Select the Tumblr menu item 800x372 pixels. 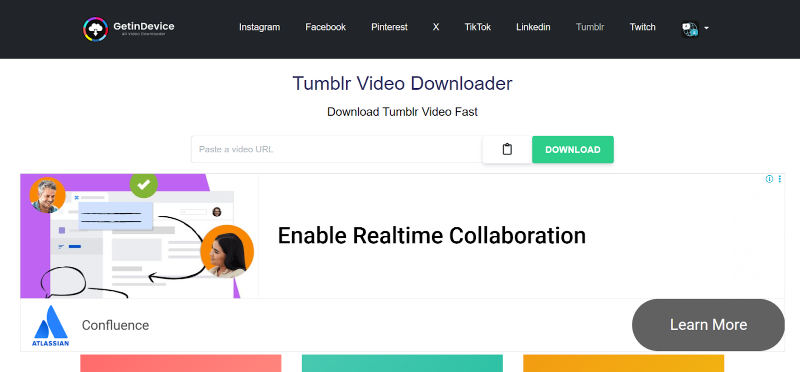(590, 27)
